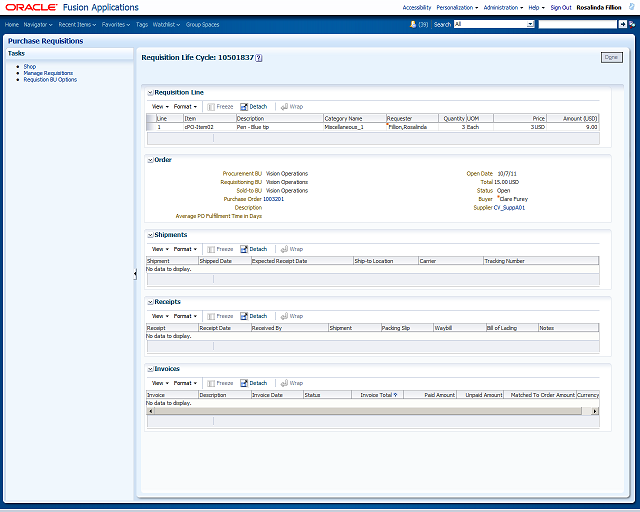Click Detach icon in Invoices toolbar
Screen dimensions: 640x512
coord(244,383)
